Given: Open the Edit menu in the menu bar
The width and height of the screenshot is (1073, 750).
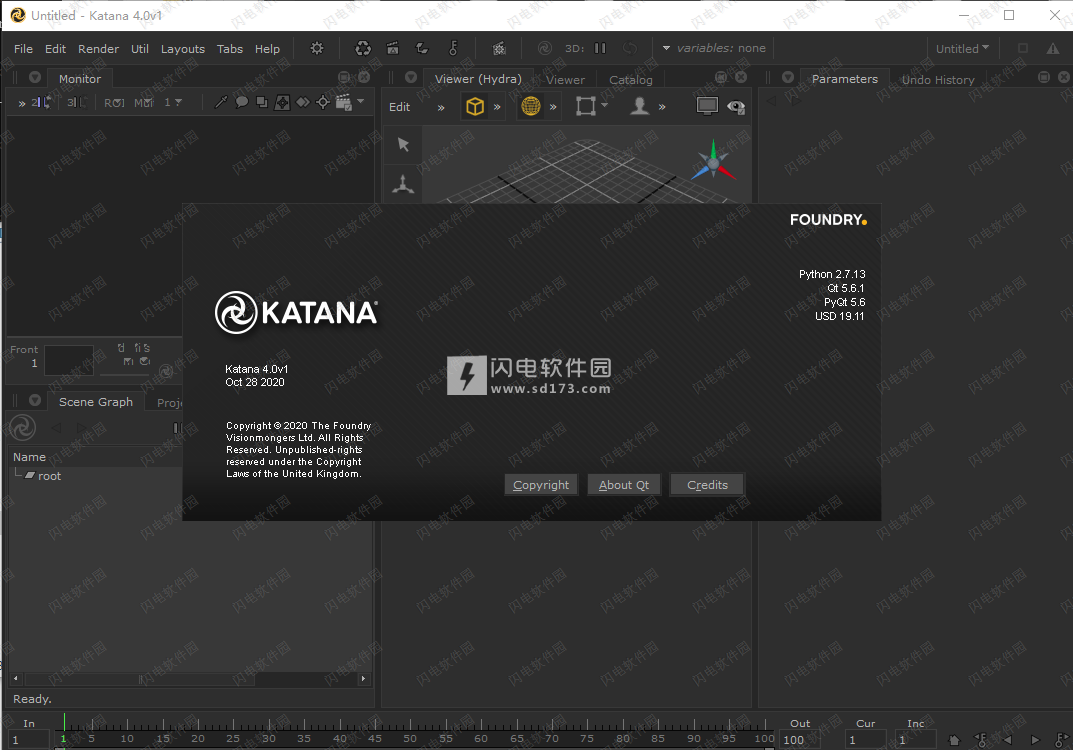Looking at the screenshot, I should 55,49.
